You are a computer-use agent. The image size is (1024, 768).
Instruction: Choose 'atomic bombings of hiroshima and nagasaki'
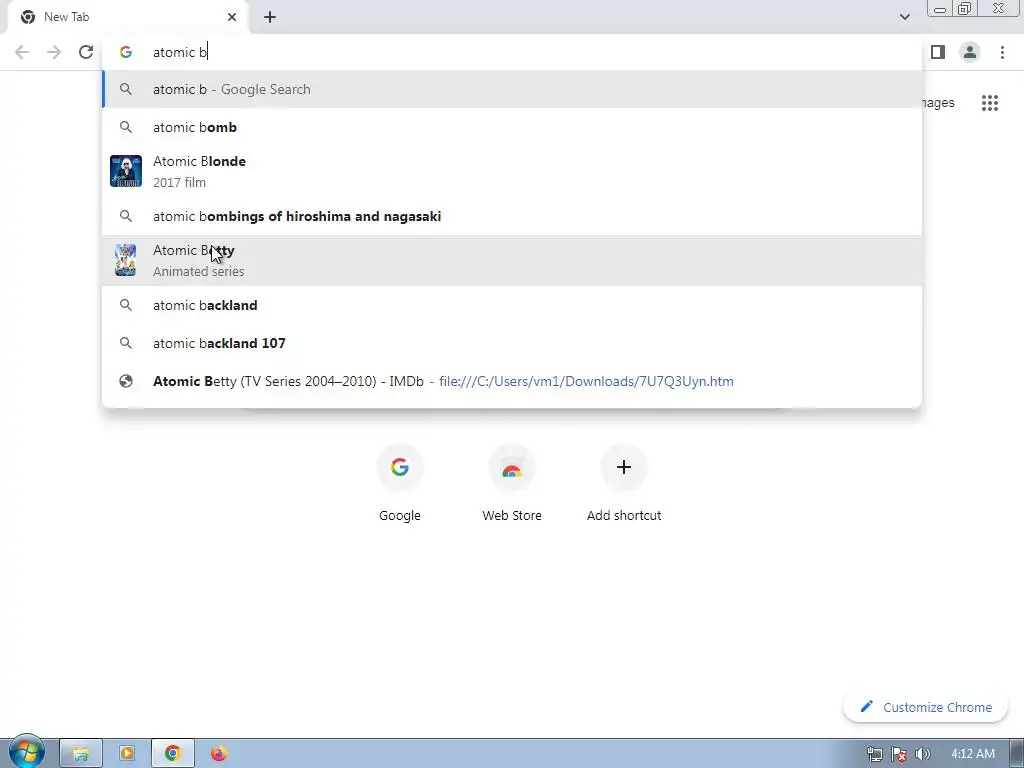point(512,216)
